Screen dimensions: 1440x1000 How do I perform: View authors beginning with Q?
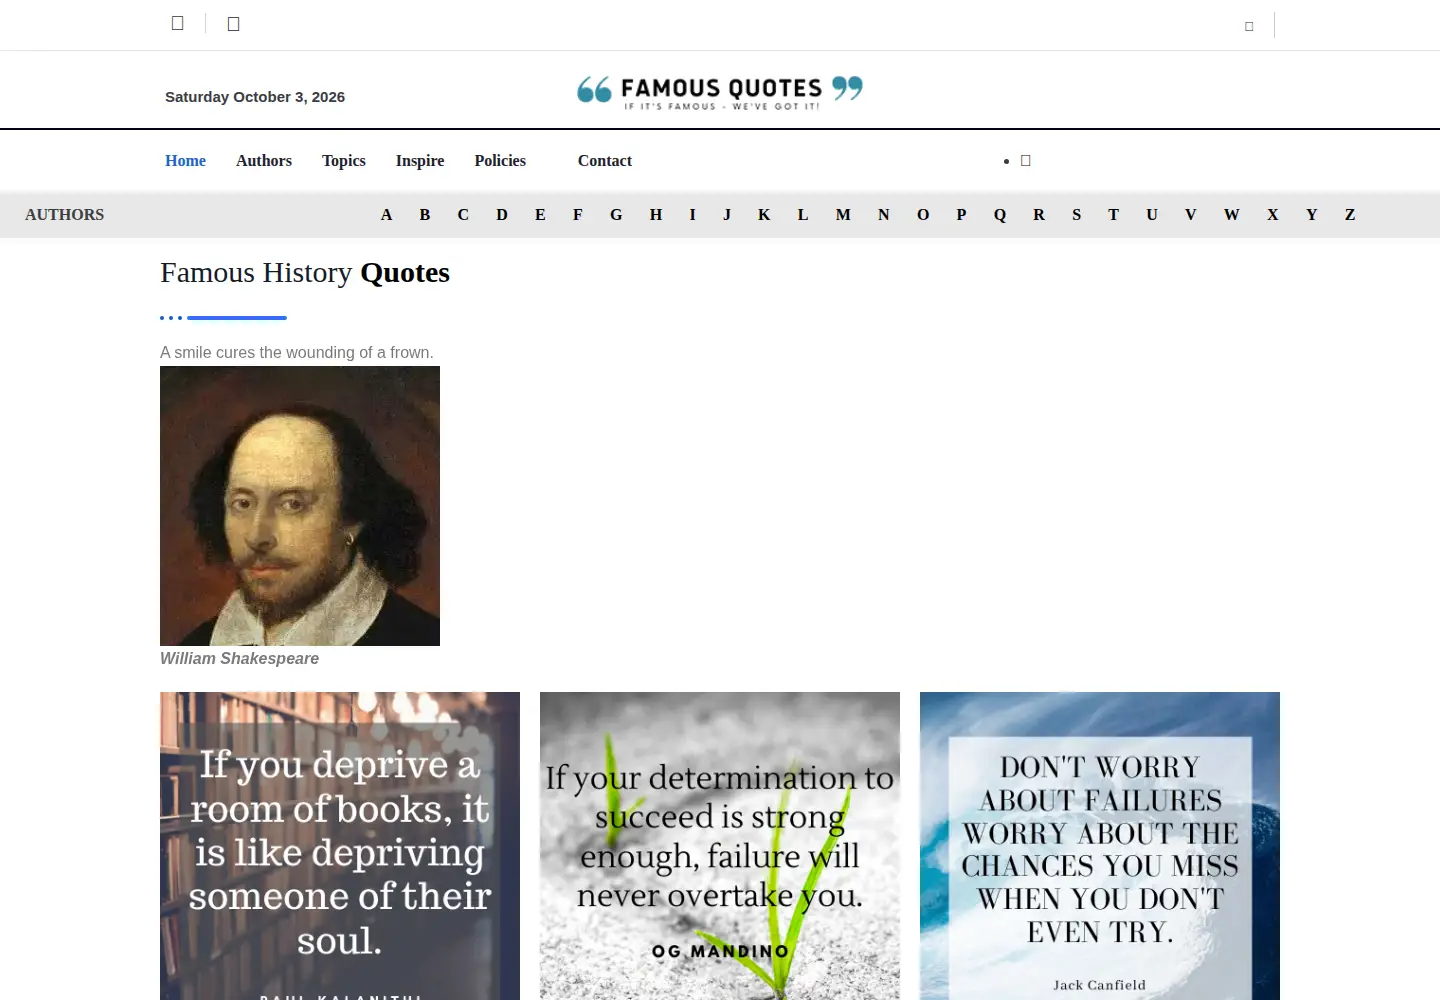(x=1000, y=215)
